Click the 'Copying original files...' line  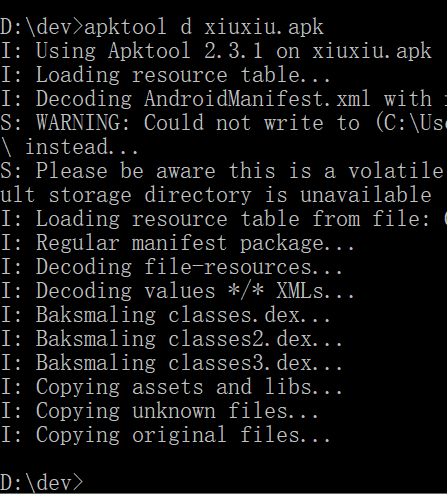165,435
